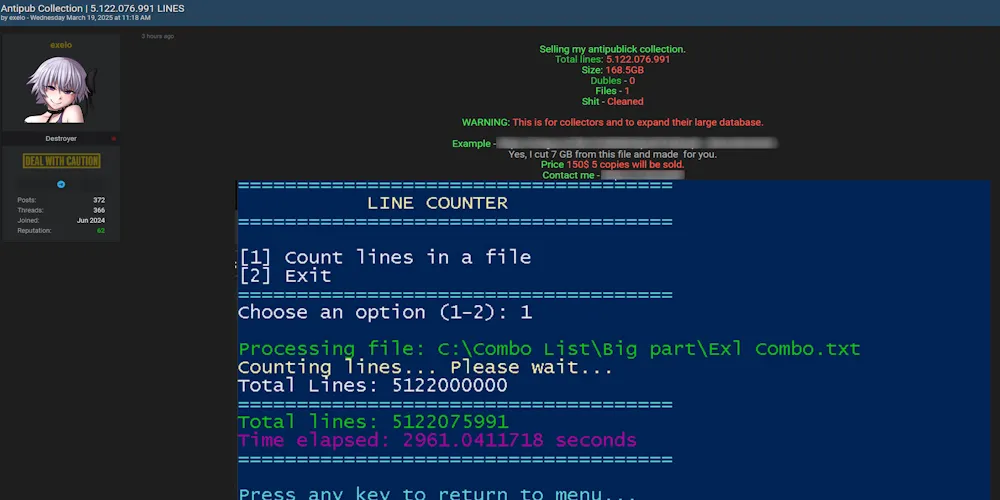Screen dimensions: 1000x500
Task: Click the red status dot beside Destroyer
Action: tap(113, 139)
